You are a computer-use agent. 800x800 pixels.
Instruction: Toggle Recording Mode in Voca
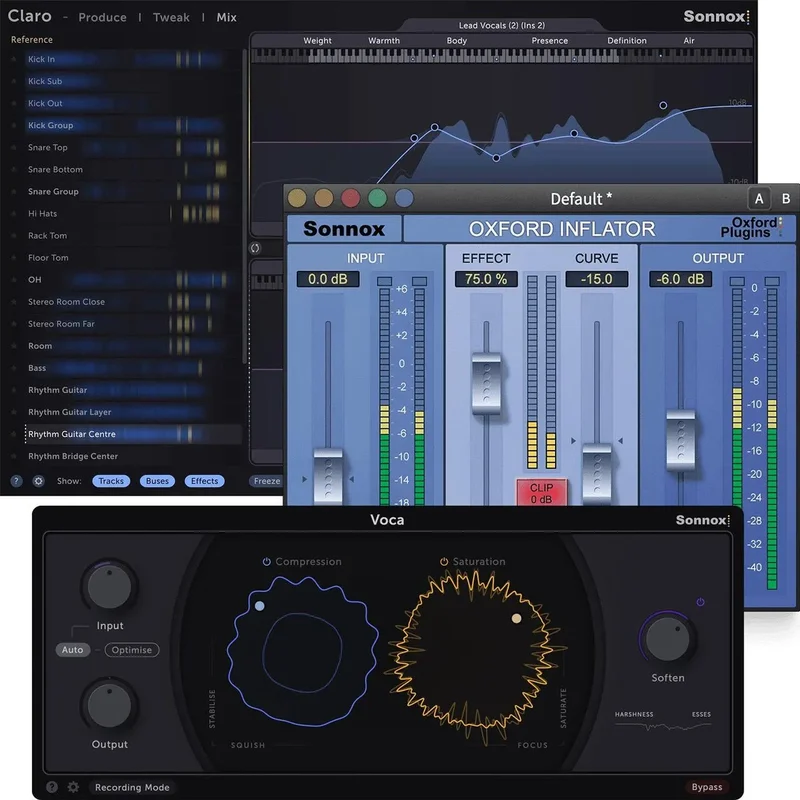(132, 787)
